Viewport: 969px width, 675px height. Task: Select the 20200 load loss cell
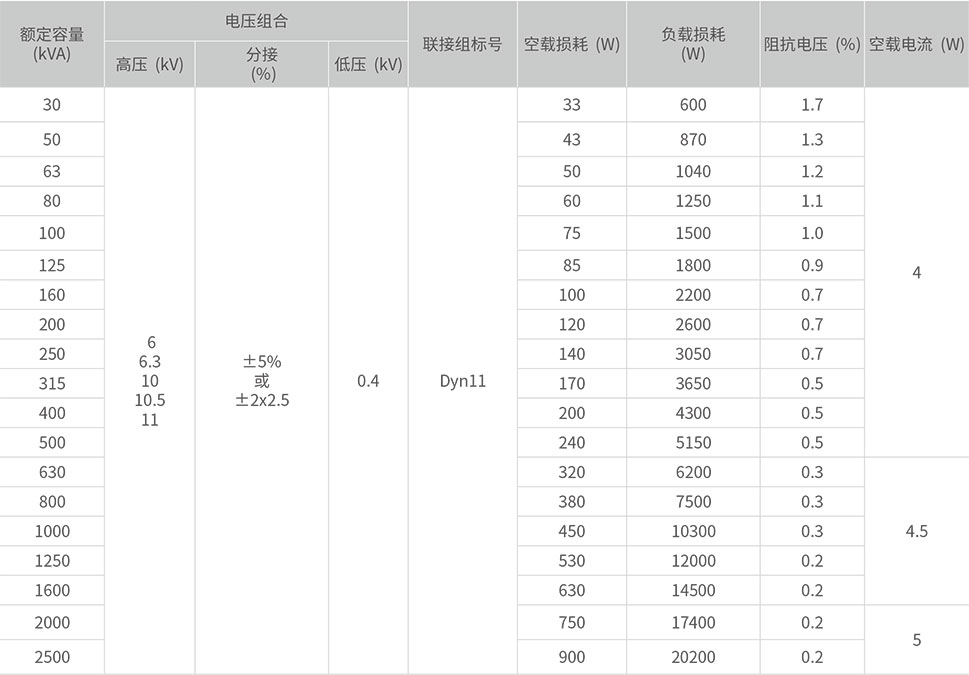coord(694,657)
